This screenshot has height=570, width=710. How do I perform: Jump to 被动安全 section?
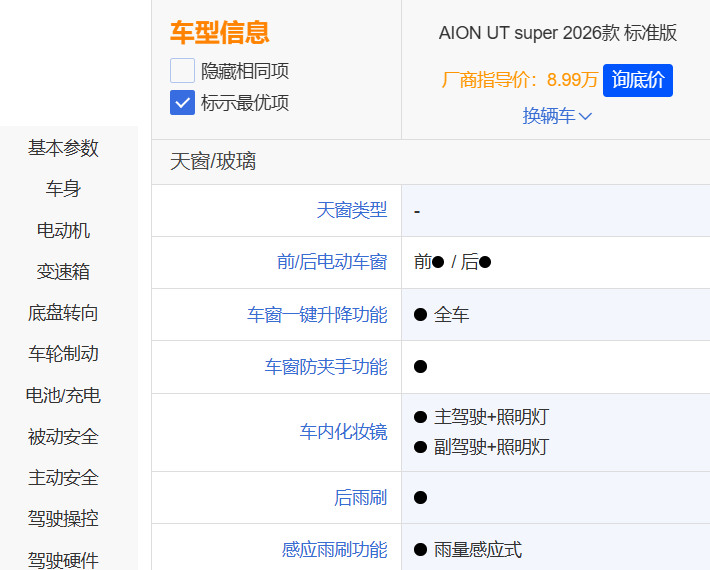pos(63,437)
